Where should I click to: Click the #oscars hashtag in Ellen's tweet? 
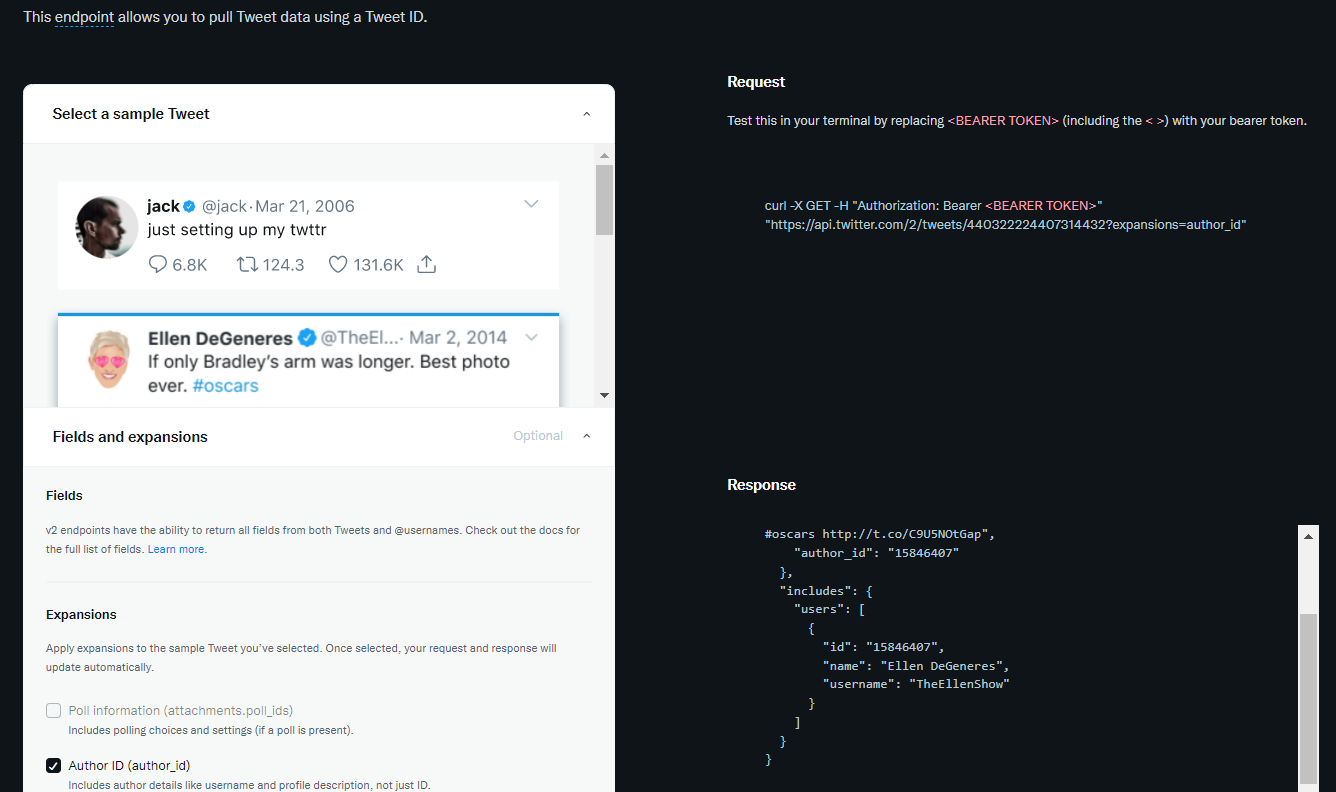point(225,385)
